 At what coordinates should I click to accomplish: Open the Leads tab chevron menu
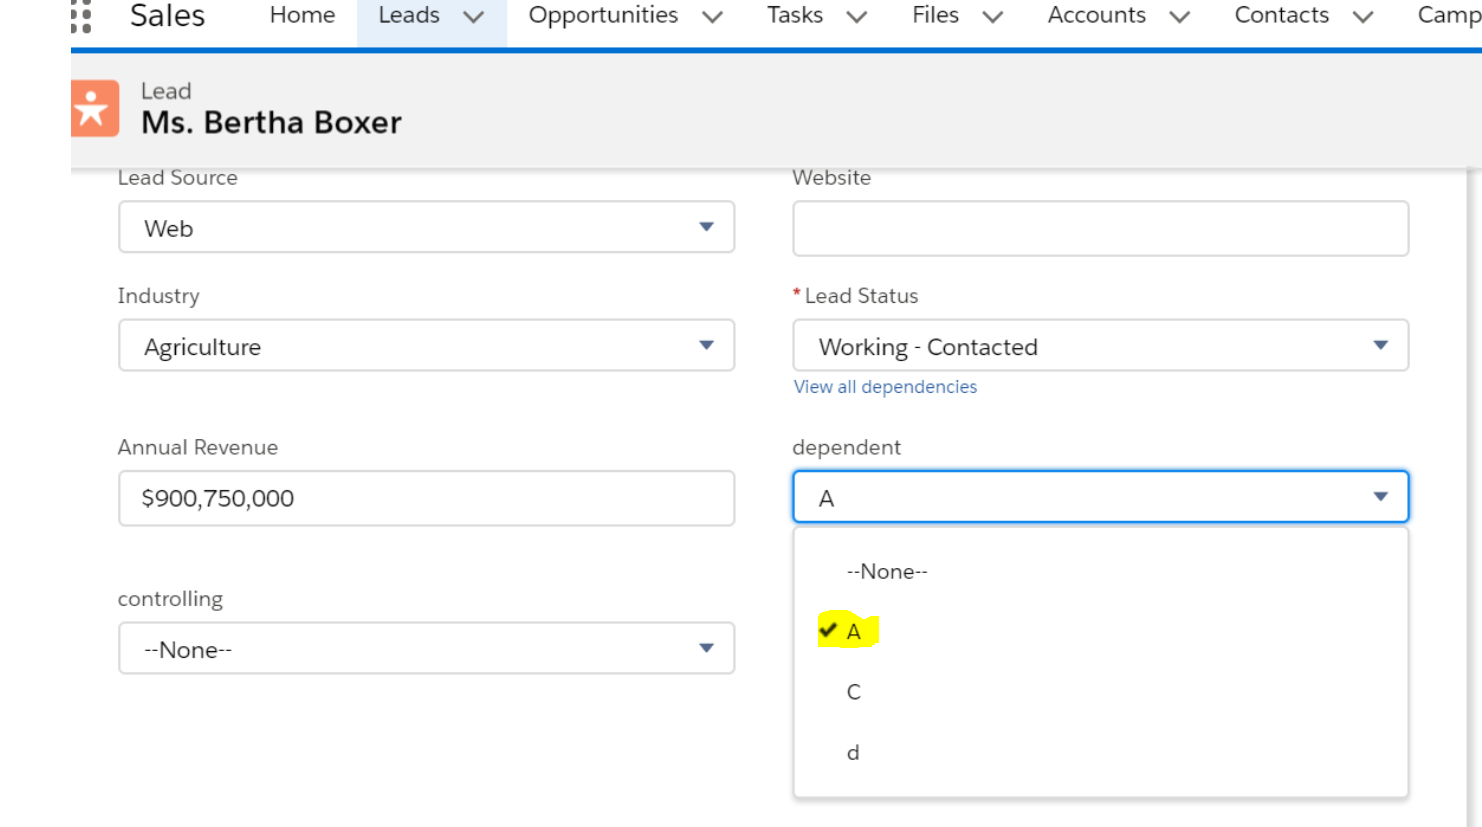(x=474, y=17)
